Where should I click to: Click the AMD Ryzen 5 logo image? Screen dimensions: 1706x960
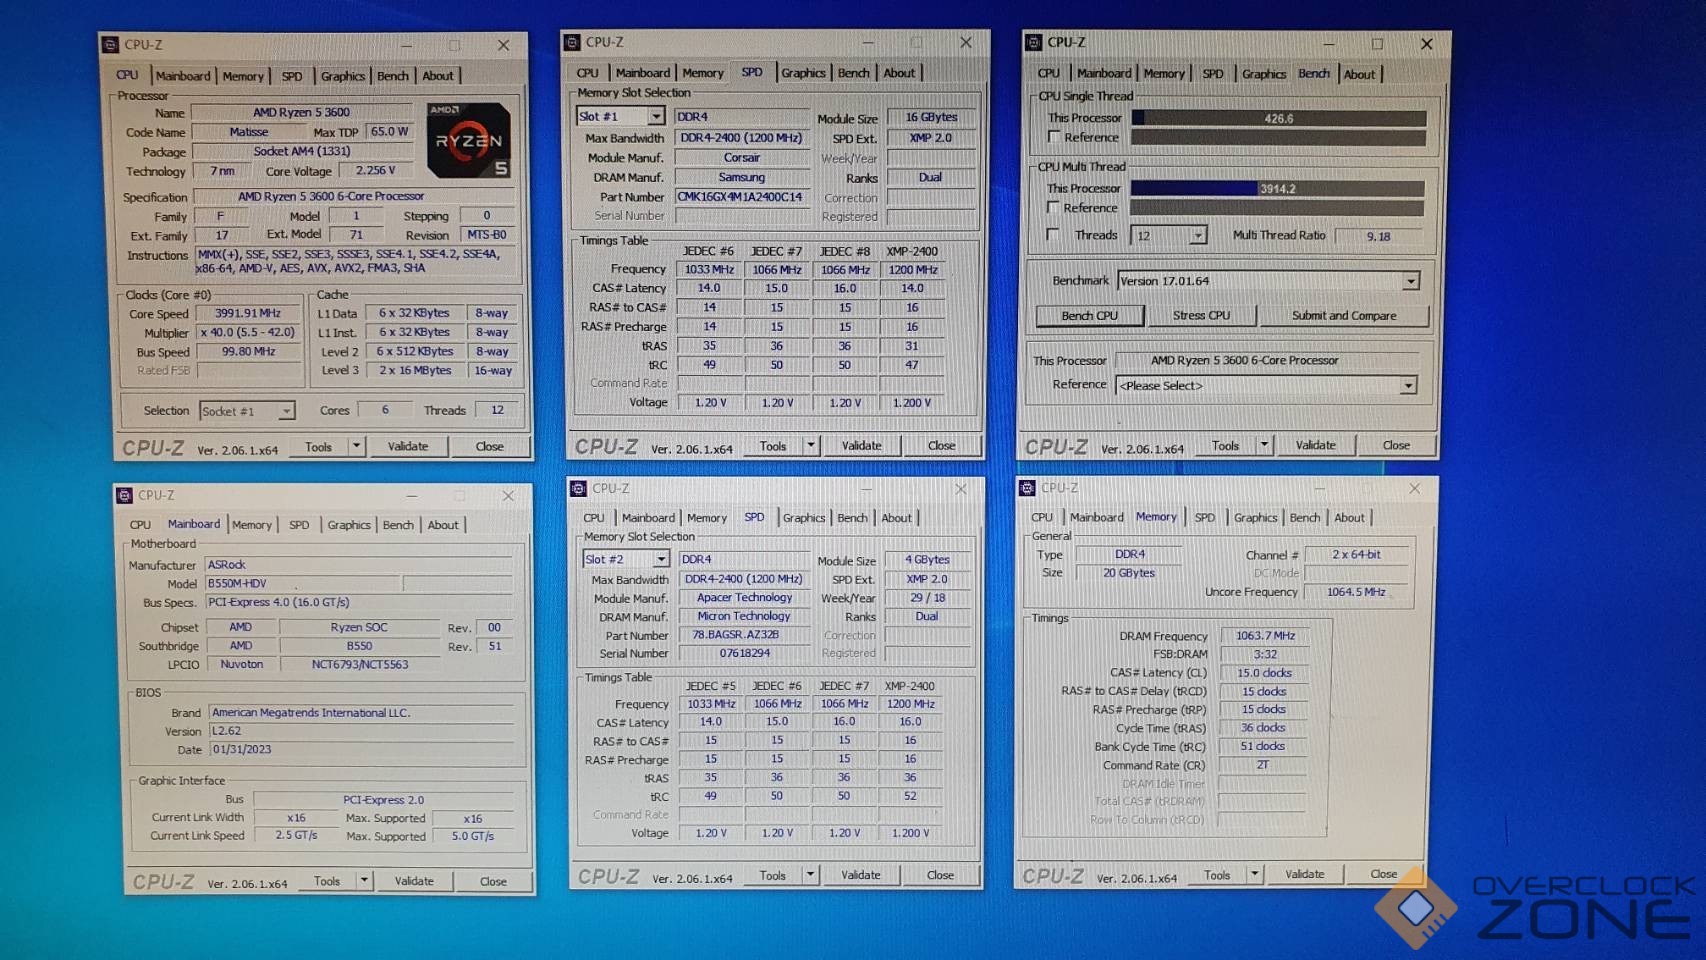[468, 140]
